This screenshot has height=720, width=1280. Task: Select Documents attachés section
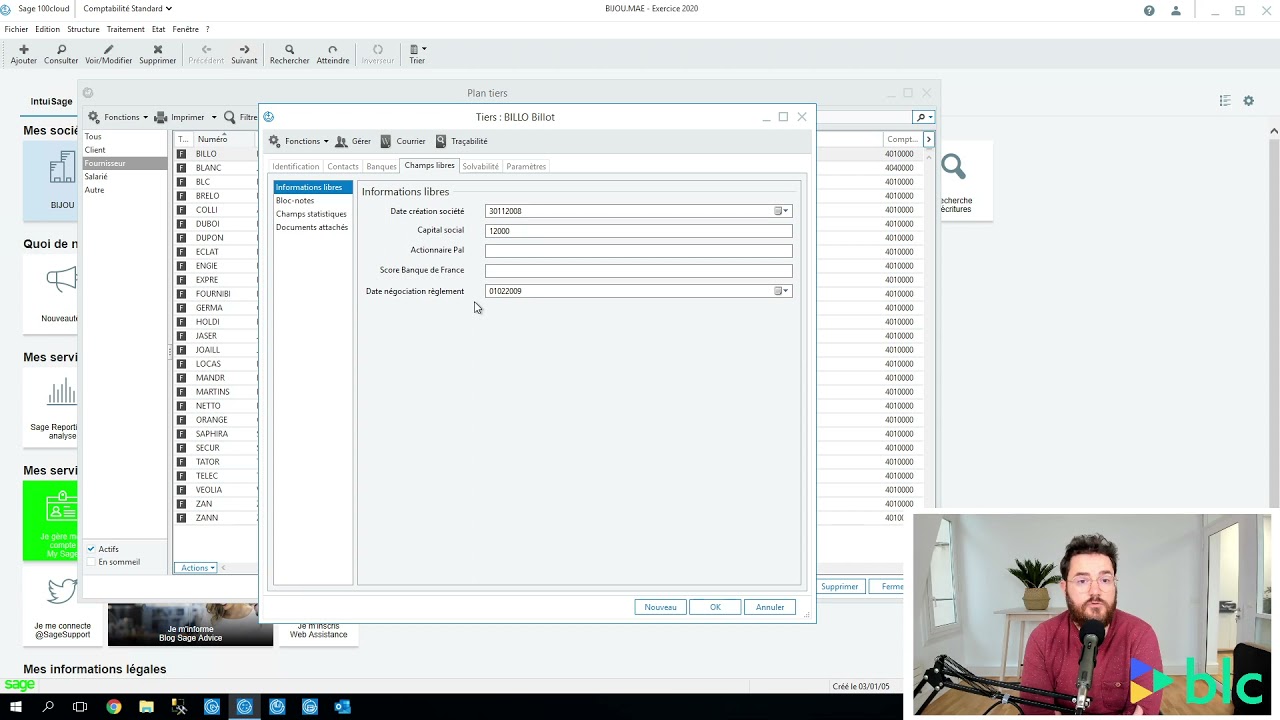(312, 227)
